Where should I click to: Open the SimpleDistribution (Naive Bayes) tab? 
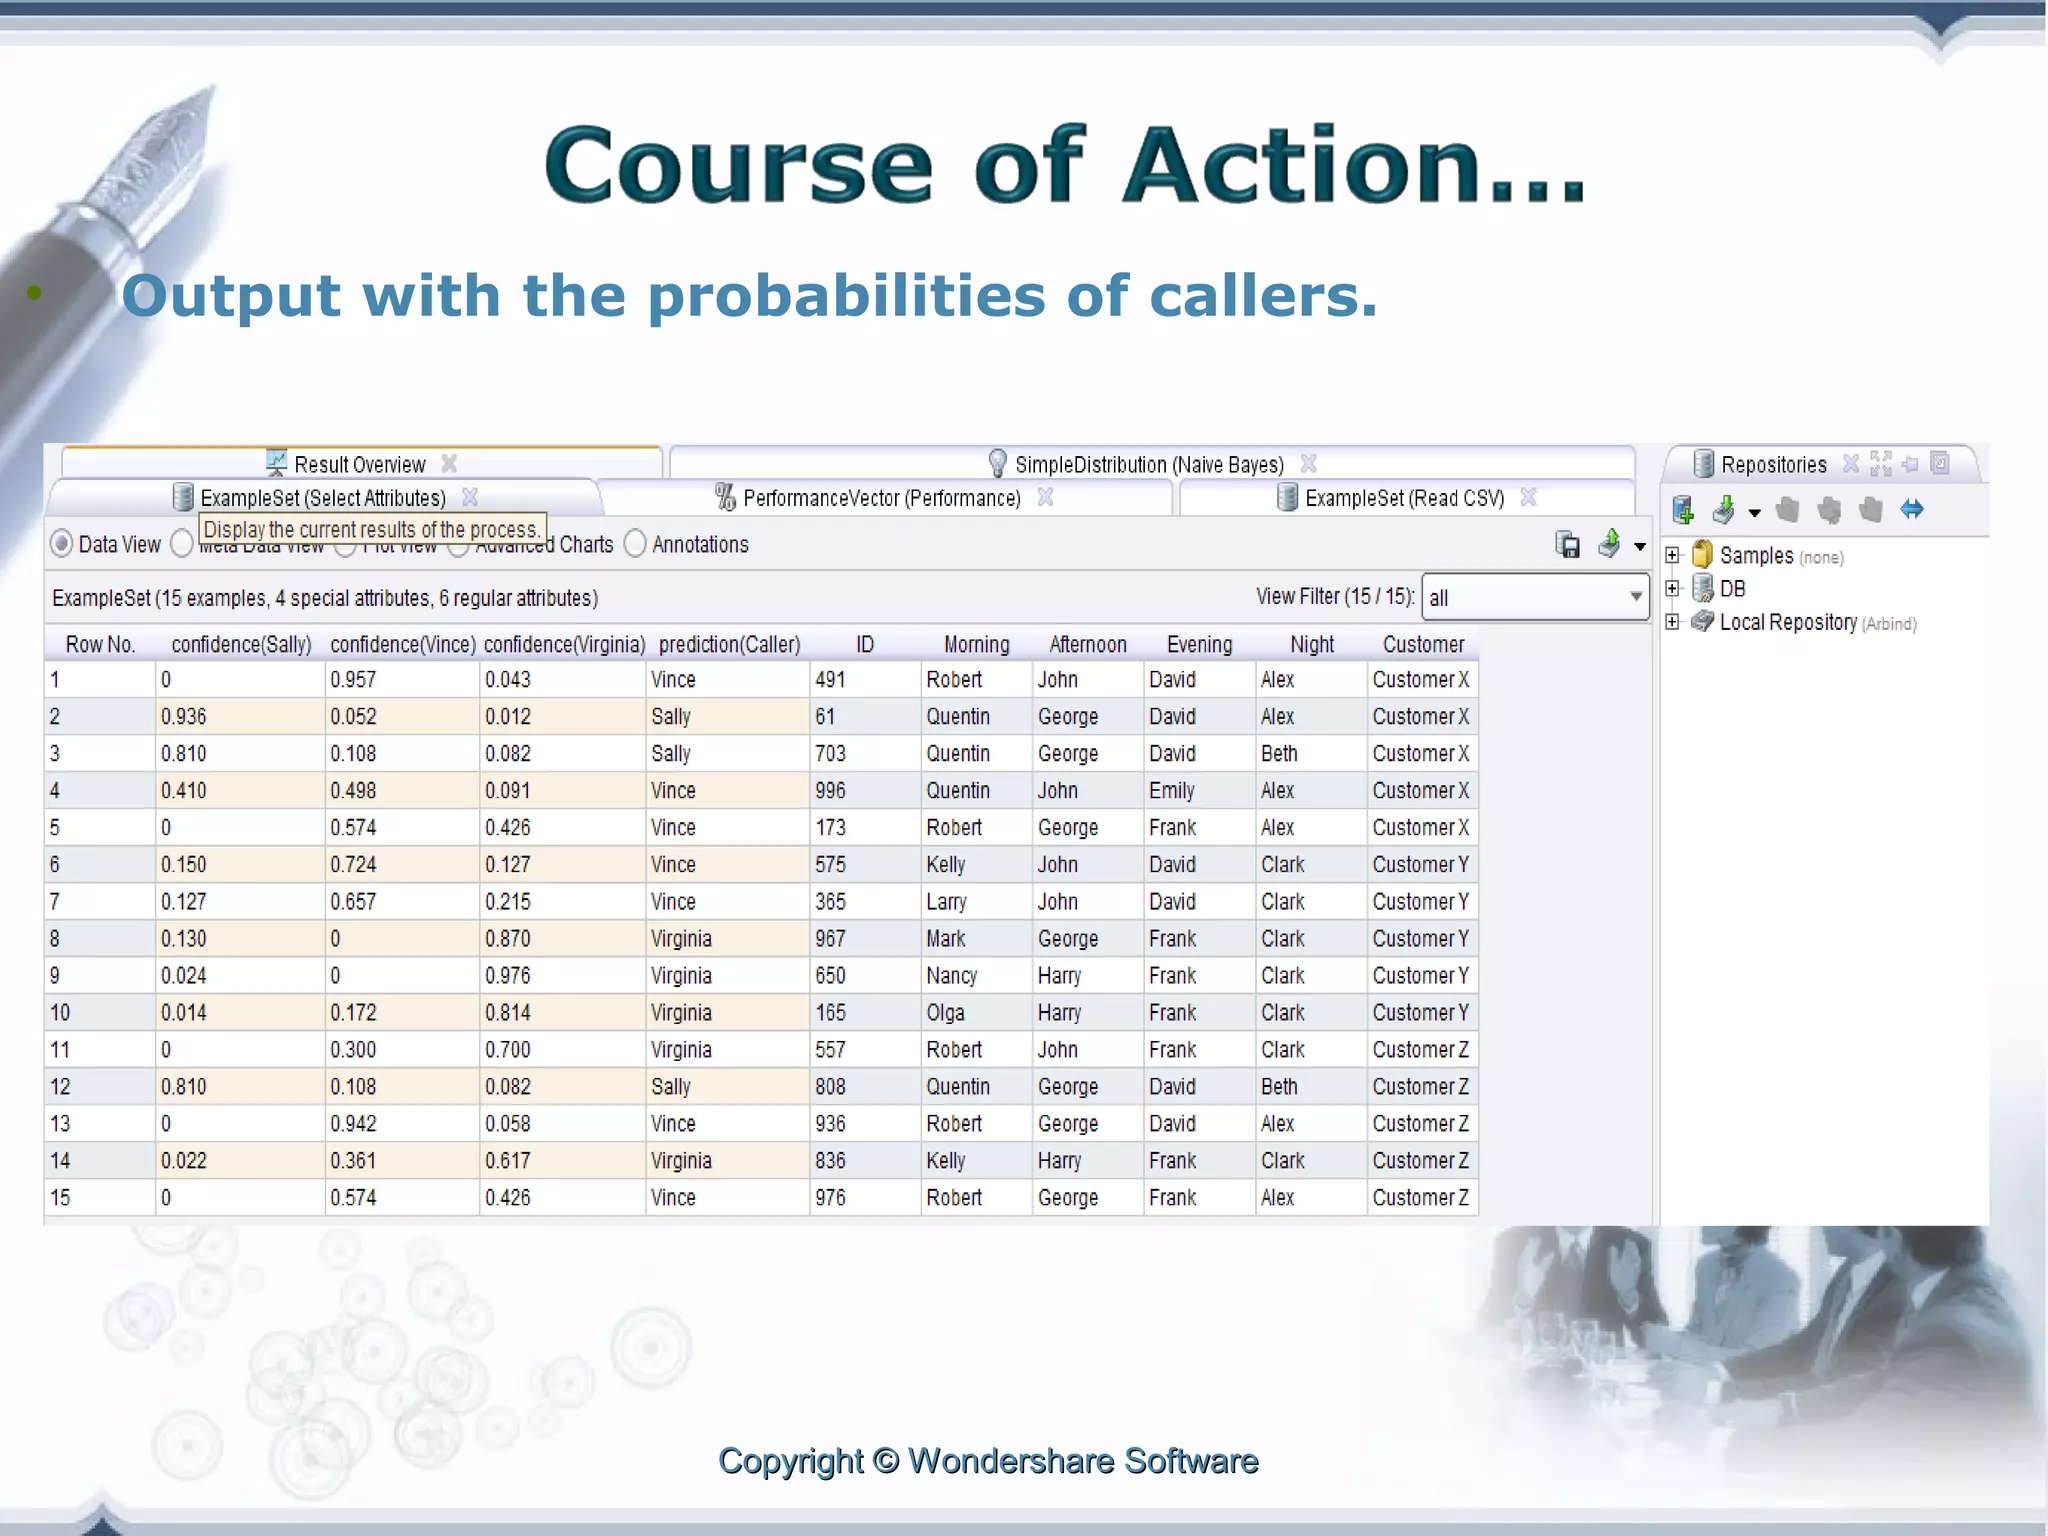1150,464
